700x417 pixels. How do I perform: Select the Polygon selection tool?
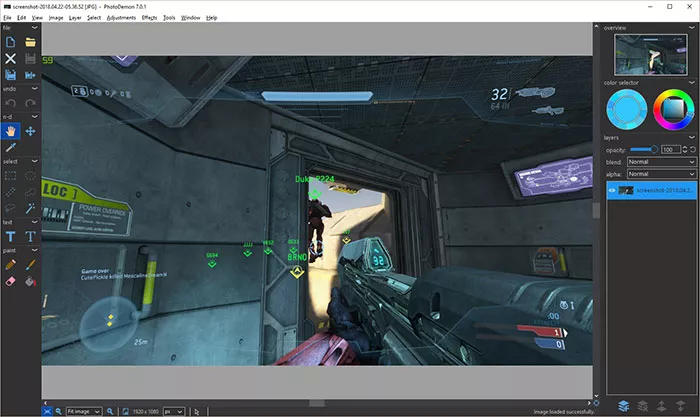point(30,192)
